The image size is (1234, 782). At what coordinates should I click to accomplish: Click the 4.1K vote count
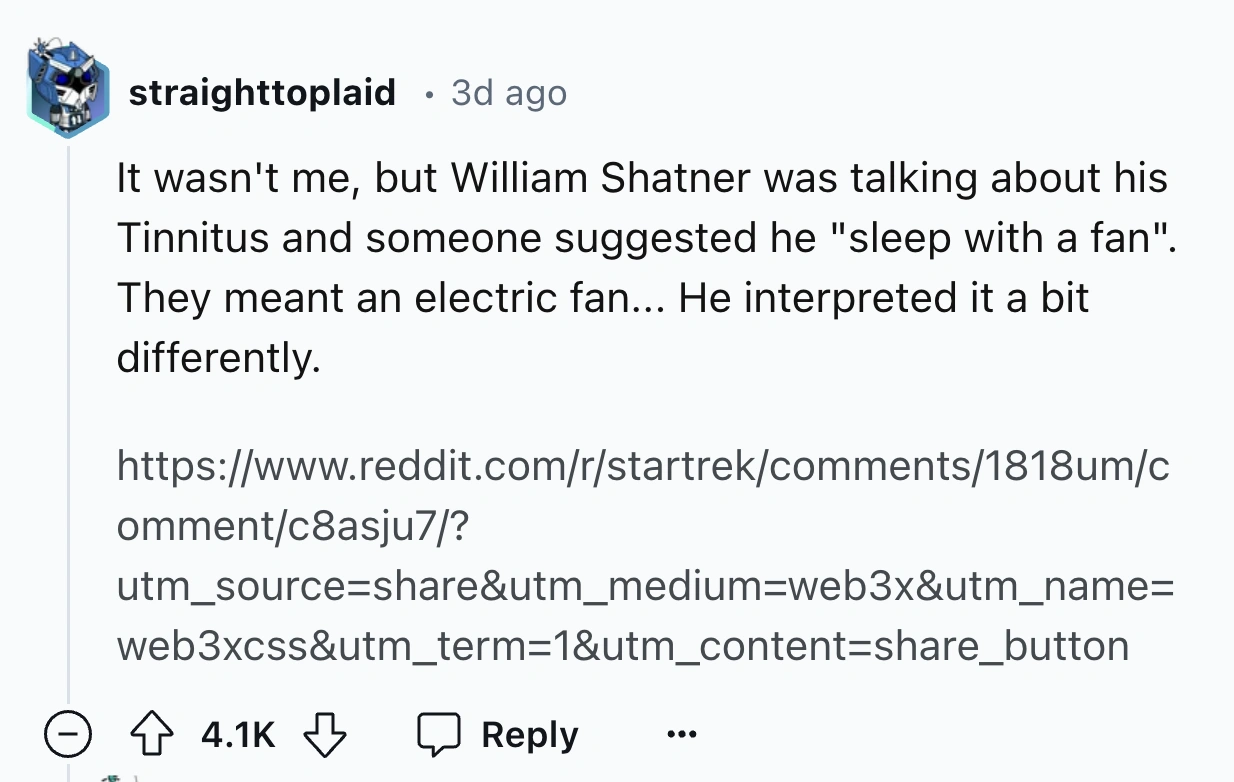click(x=238, y=736)
